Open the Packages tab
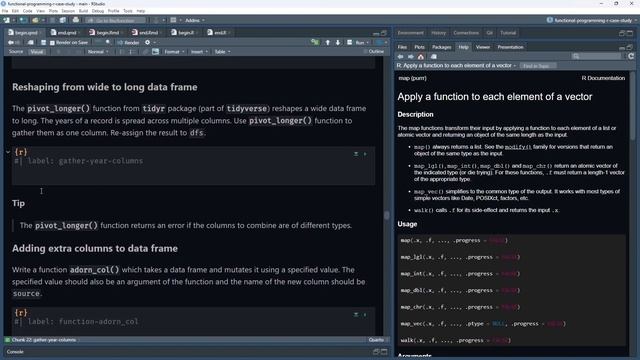The height and width of the screenshot is (360, 640). tap(442, 47)
